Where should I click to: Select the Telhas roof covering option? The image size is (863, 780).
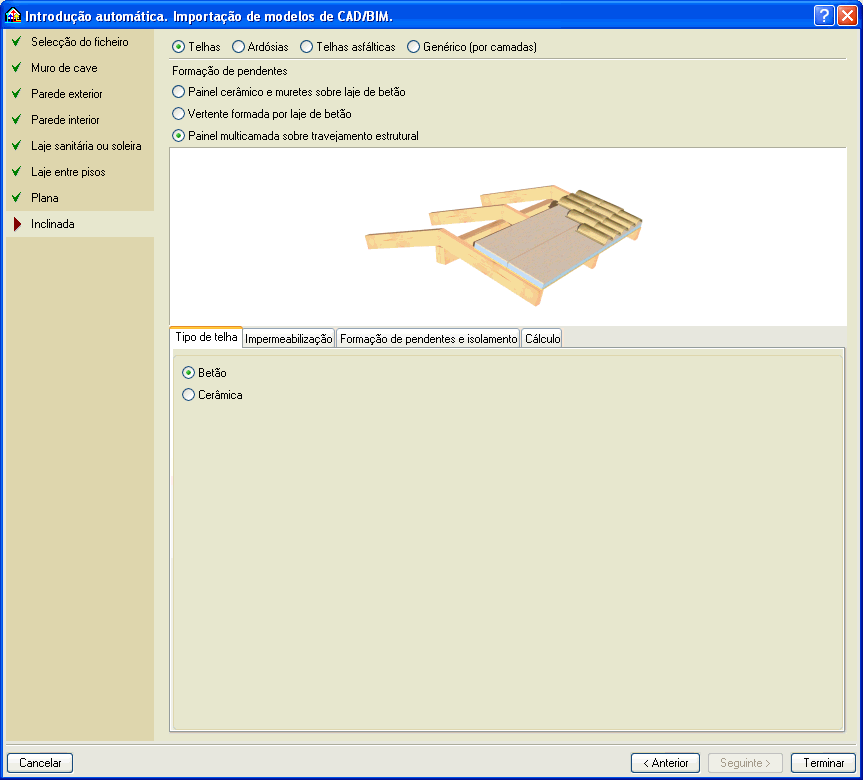click(x=179, y=47)
